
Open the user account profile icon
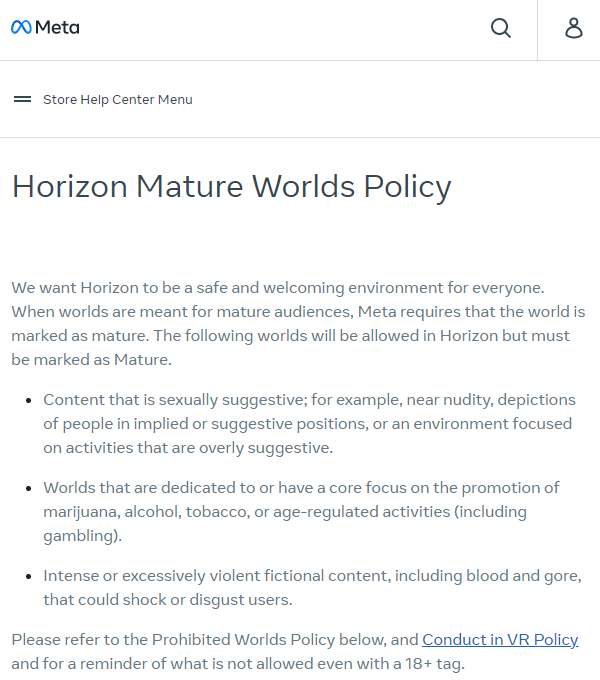click(574, 28)
